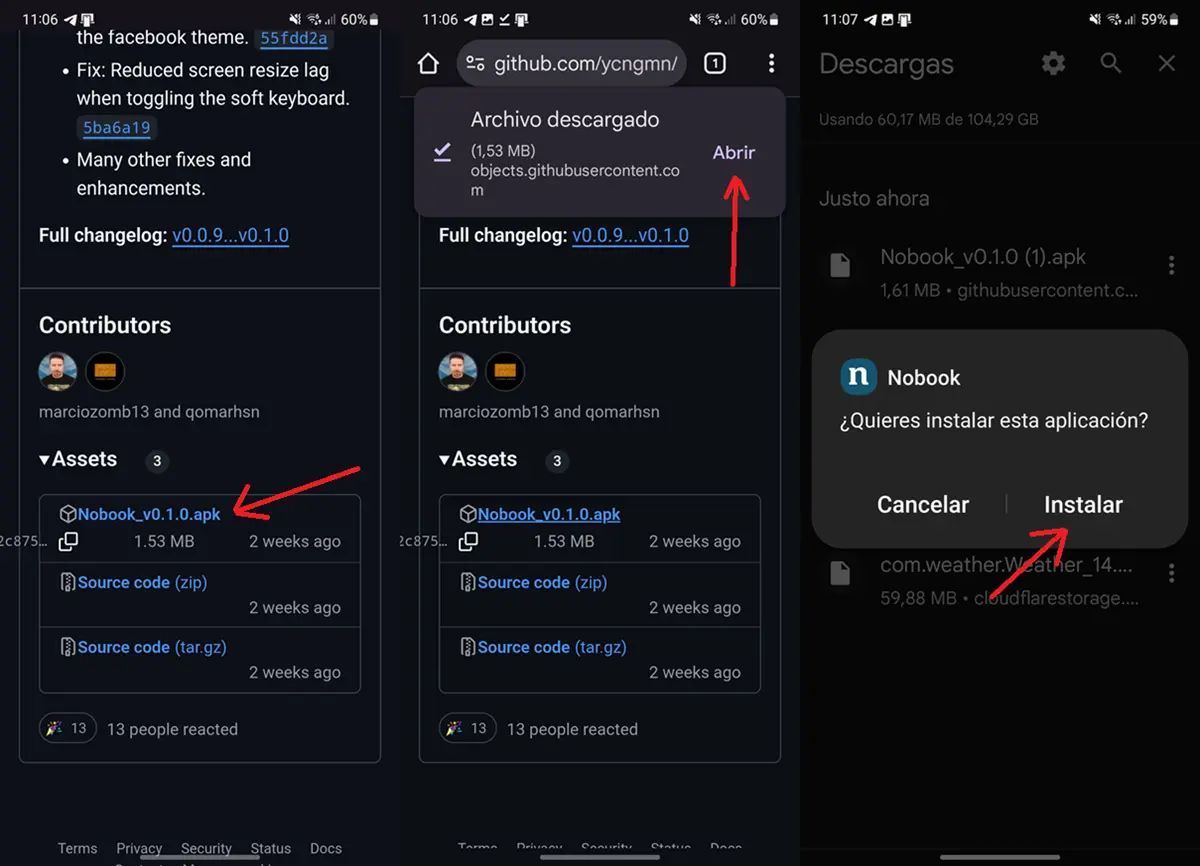Tap the Chrome home icon

[x=428, y=64]
